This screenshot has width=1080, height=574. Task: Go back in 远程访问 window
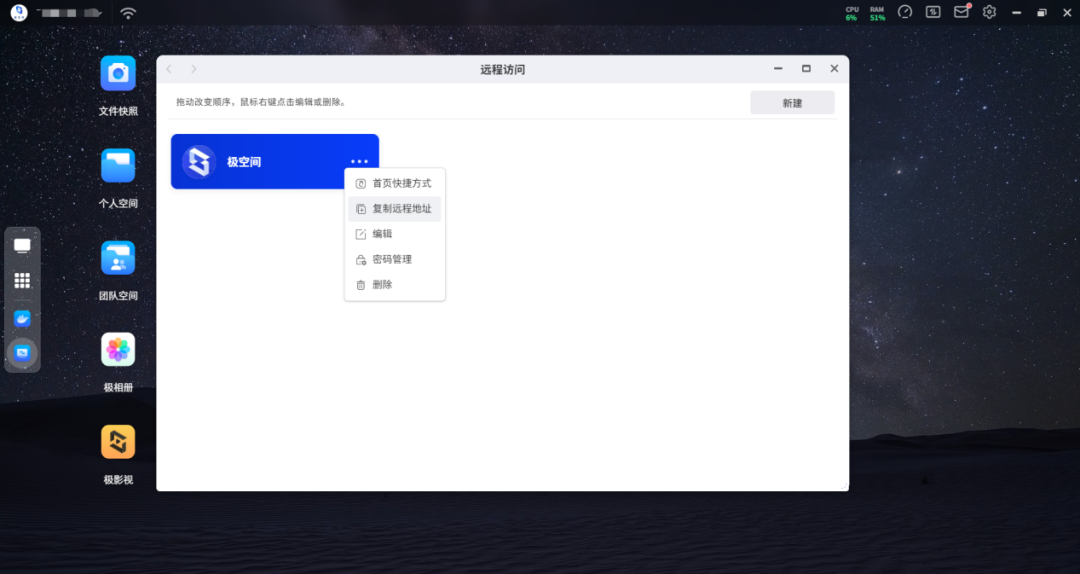click(169, 69)
